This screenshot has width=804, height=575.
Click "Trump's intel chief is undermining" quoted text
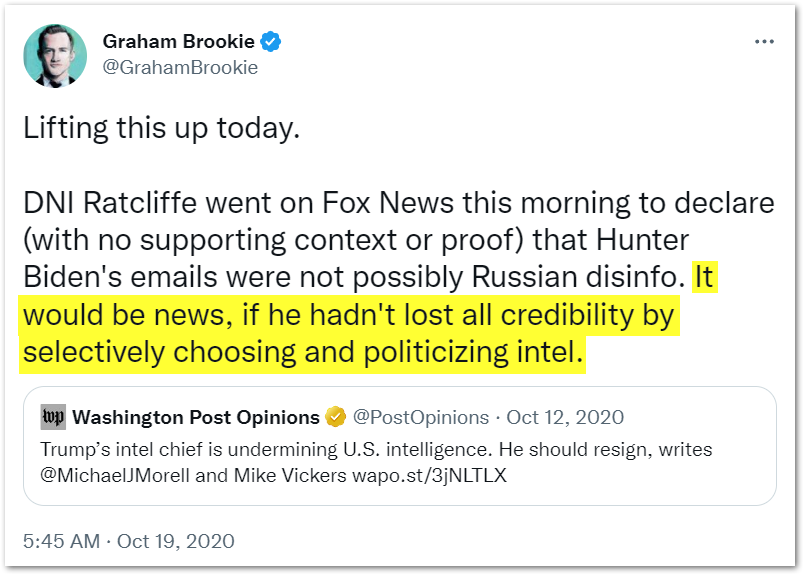coord(180,449)
